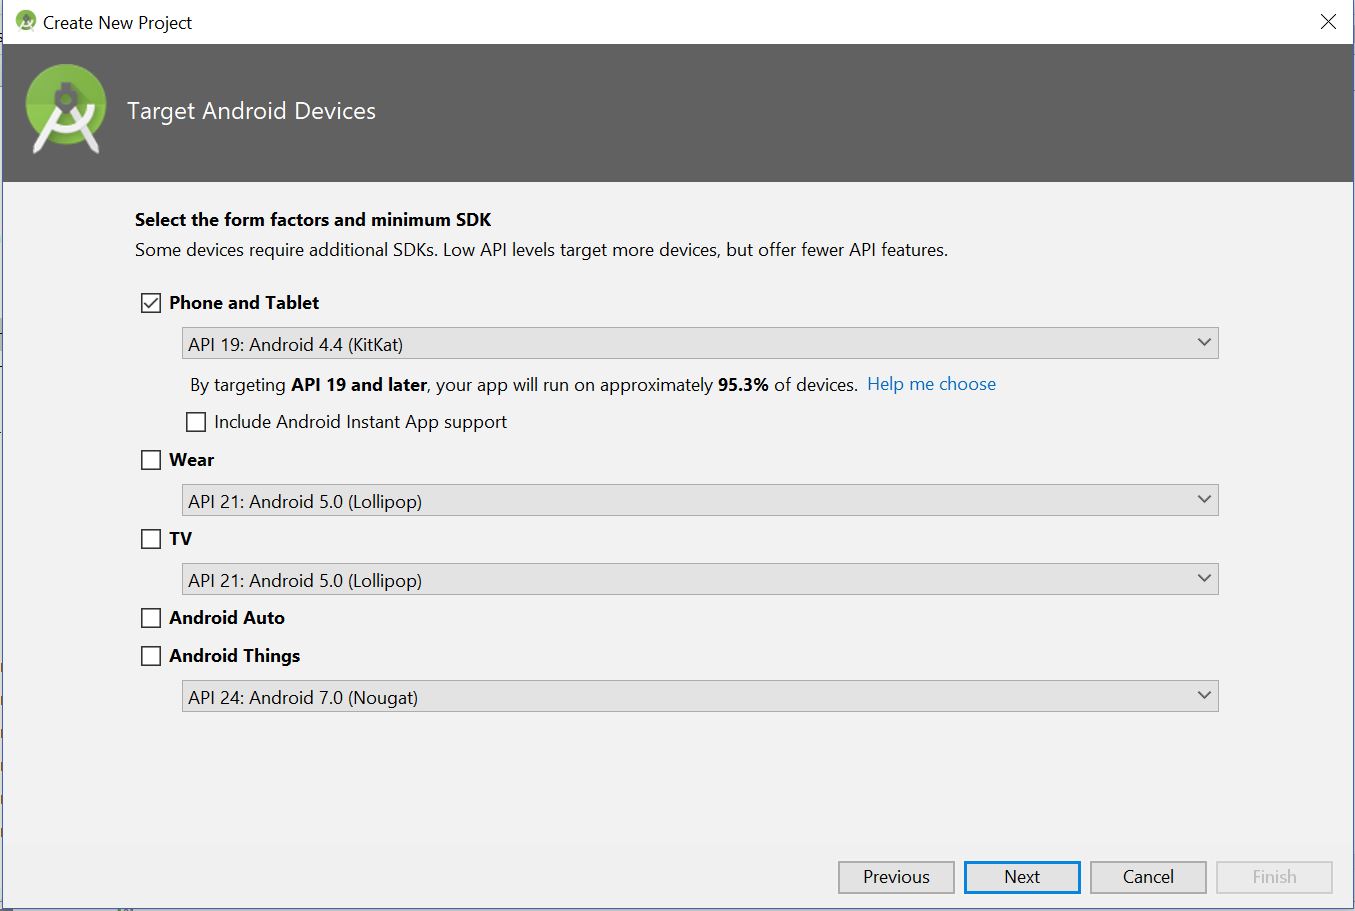Open the Help me choose link
Screen dimensions: 1355x911
click(x=931, y=383)
